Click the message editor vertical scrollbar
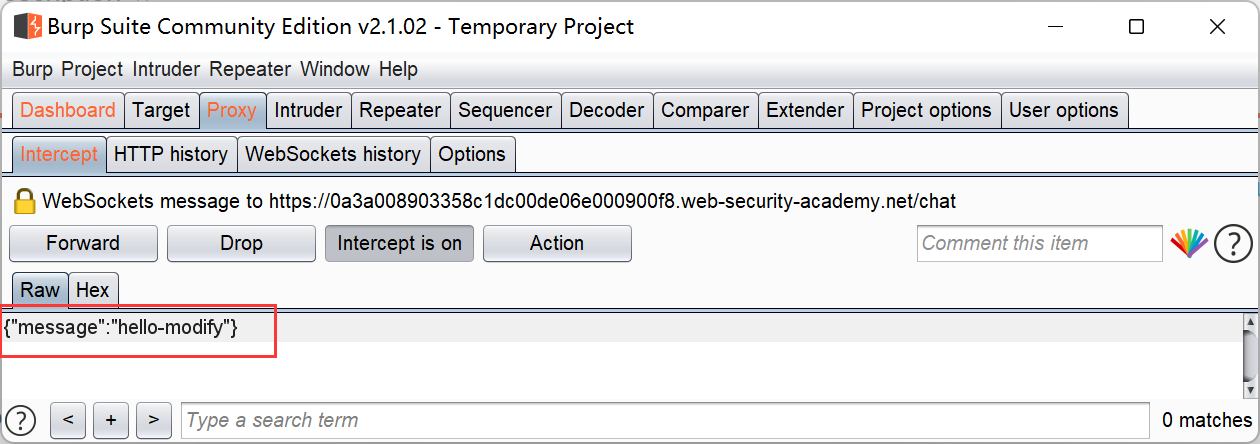 click(1250, 360)
